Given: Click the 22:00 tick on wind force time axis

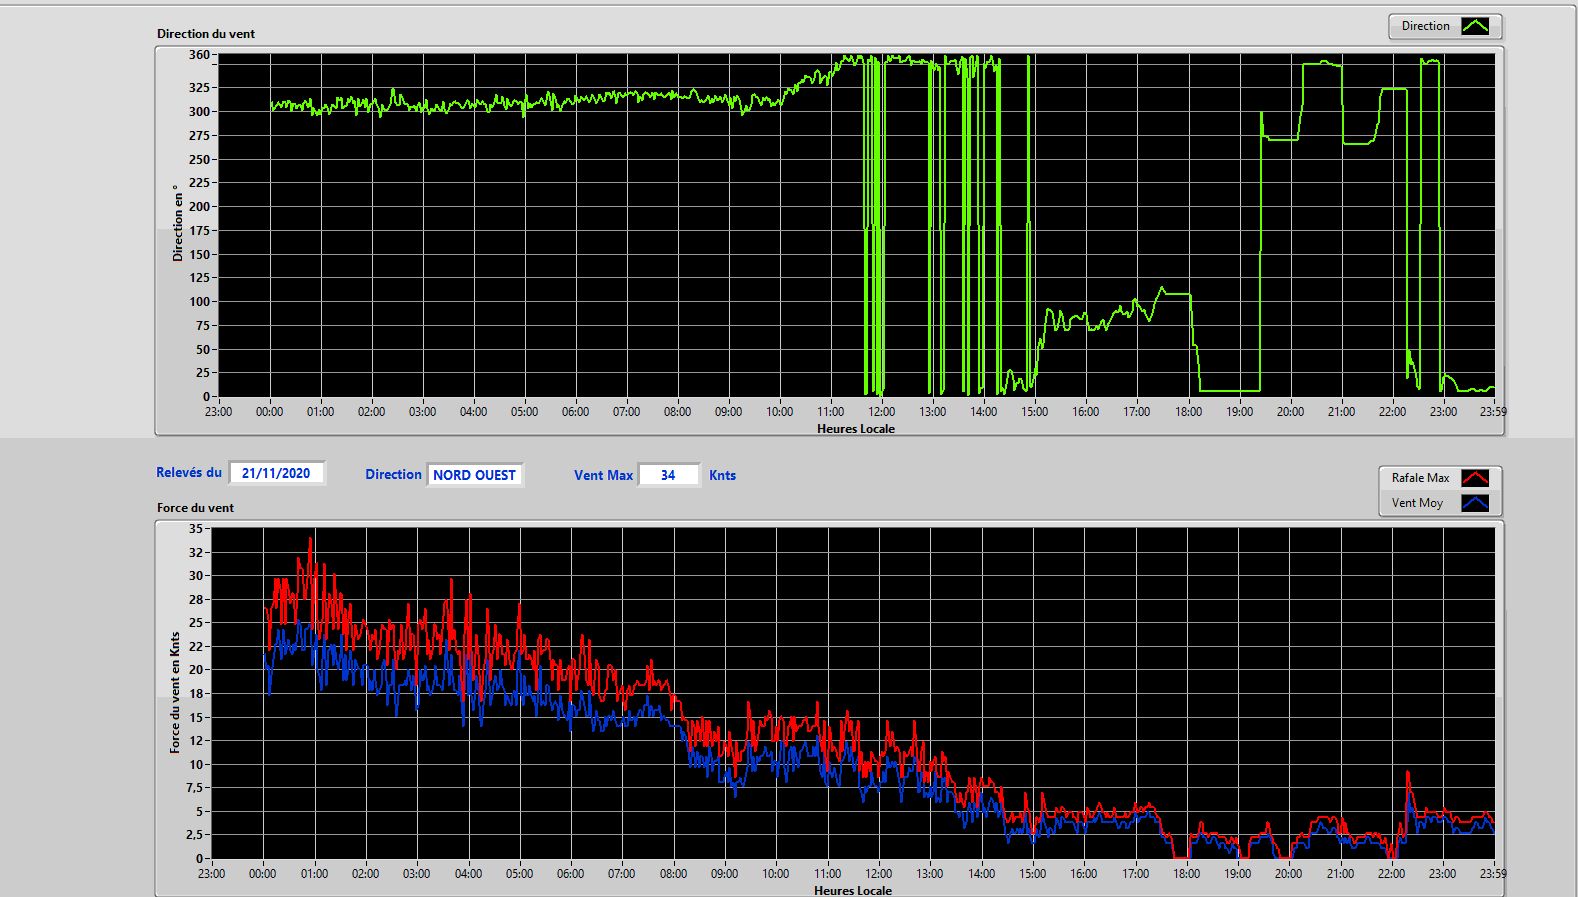Looking at the screenshot, I should [x=1391, y=874].
